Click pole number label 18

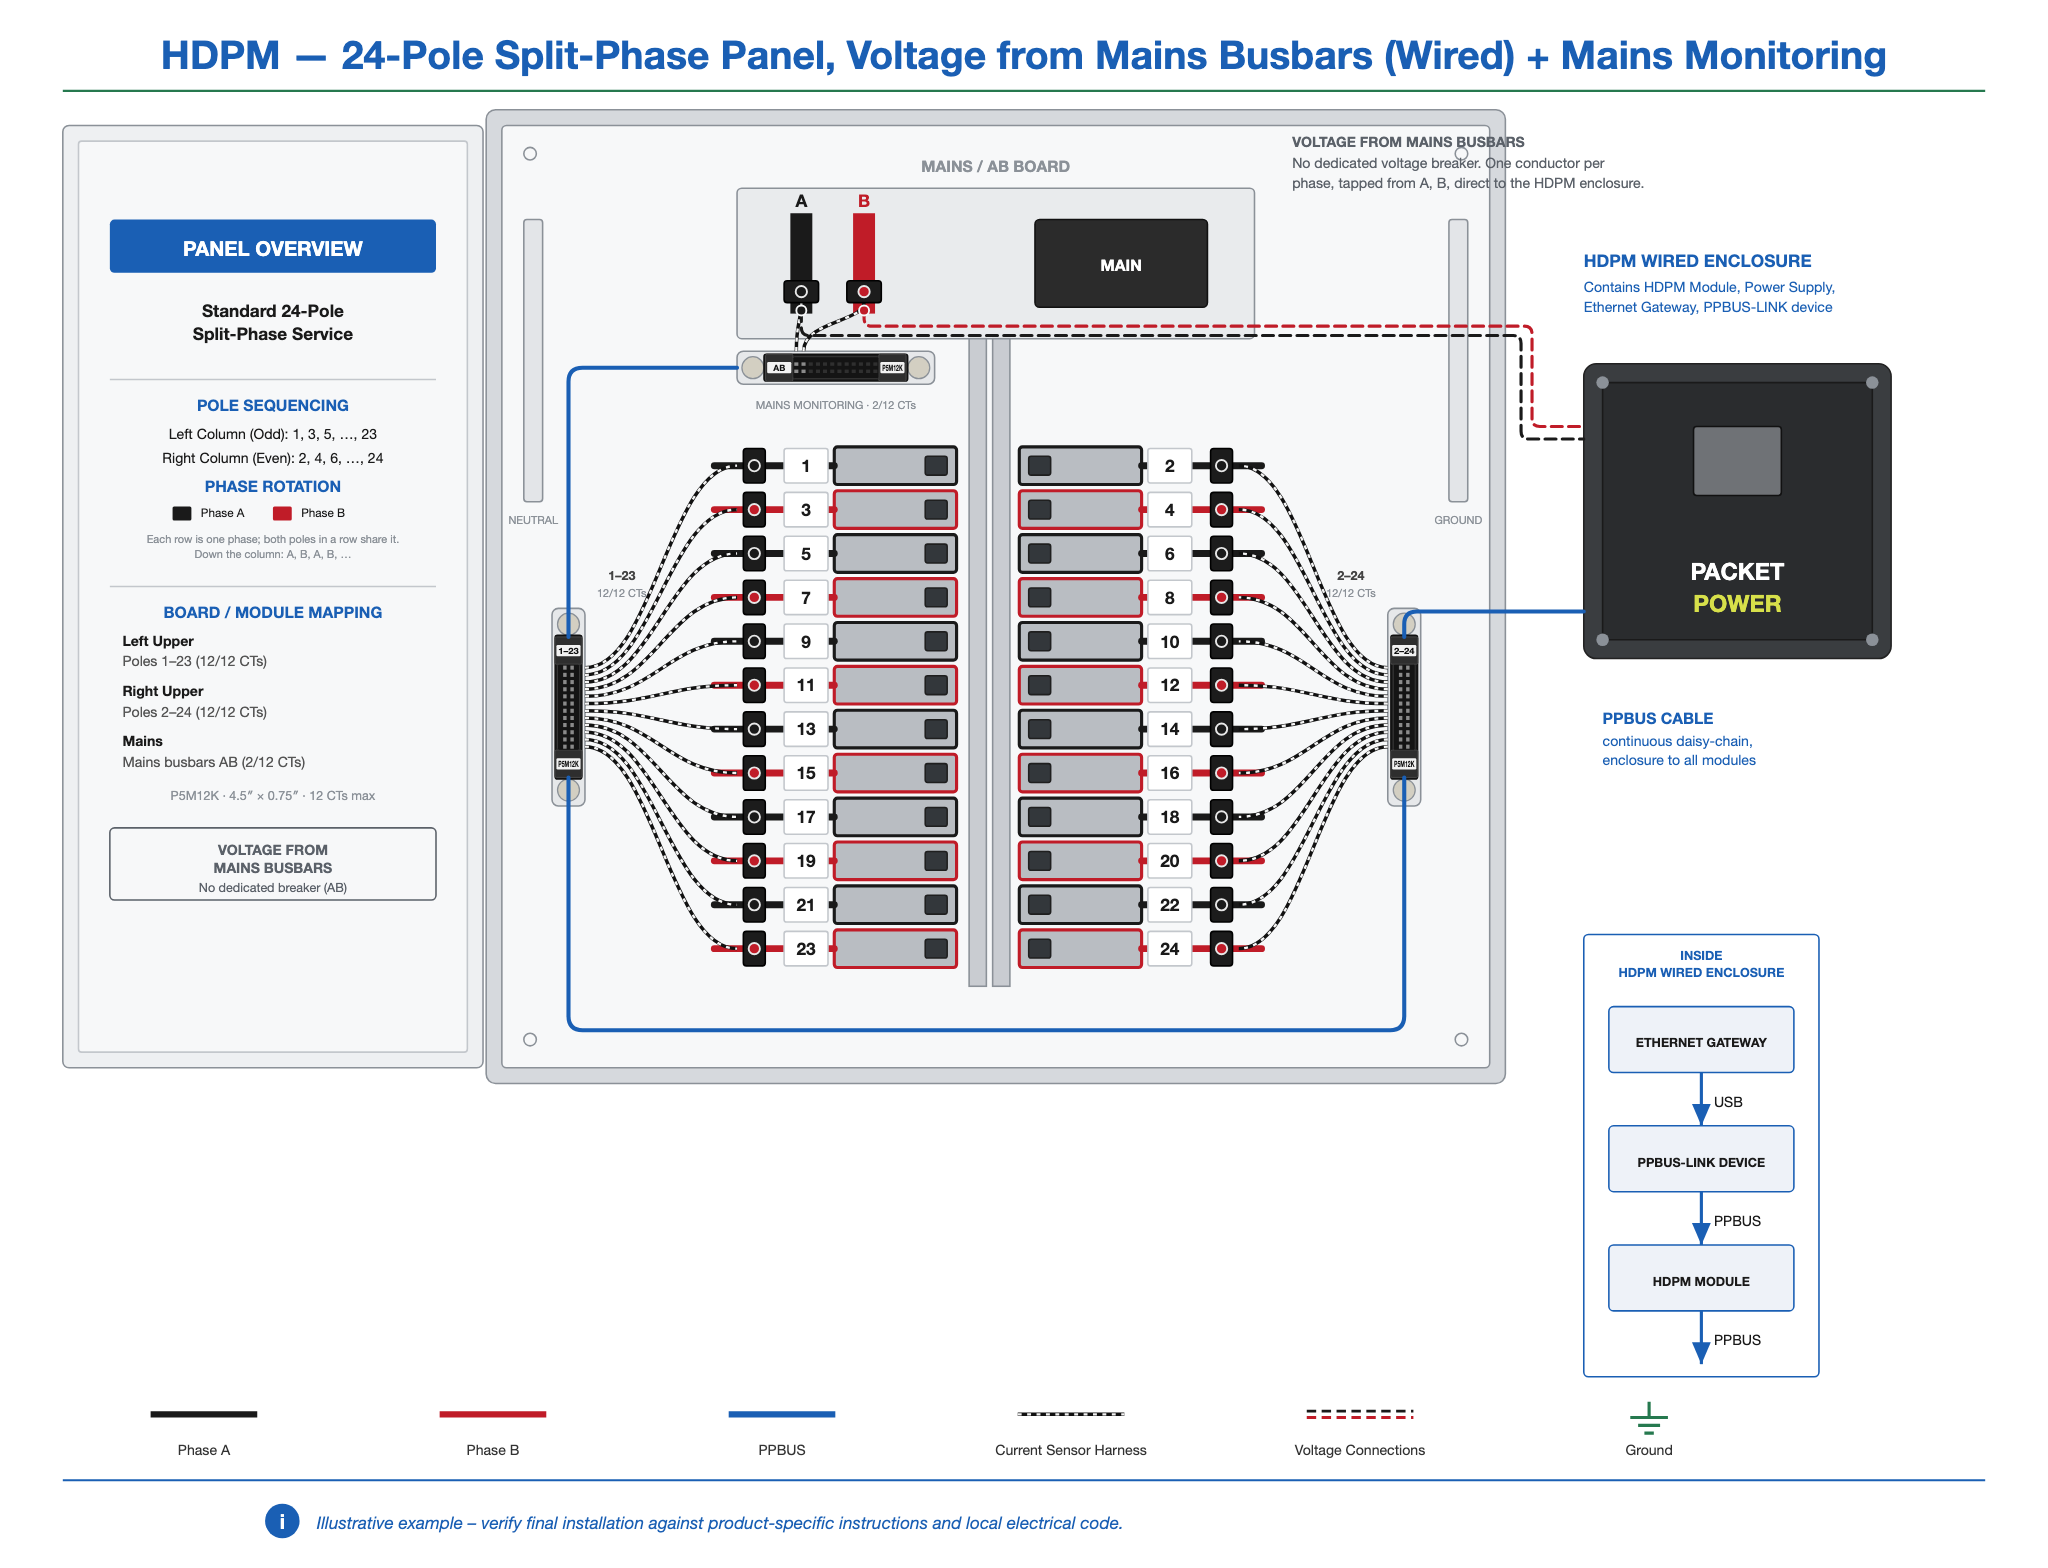1169,817
